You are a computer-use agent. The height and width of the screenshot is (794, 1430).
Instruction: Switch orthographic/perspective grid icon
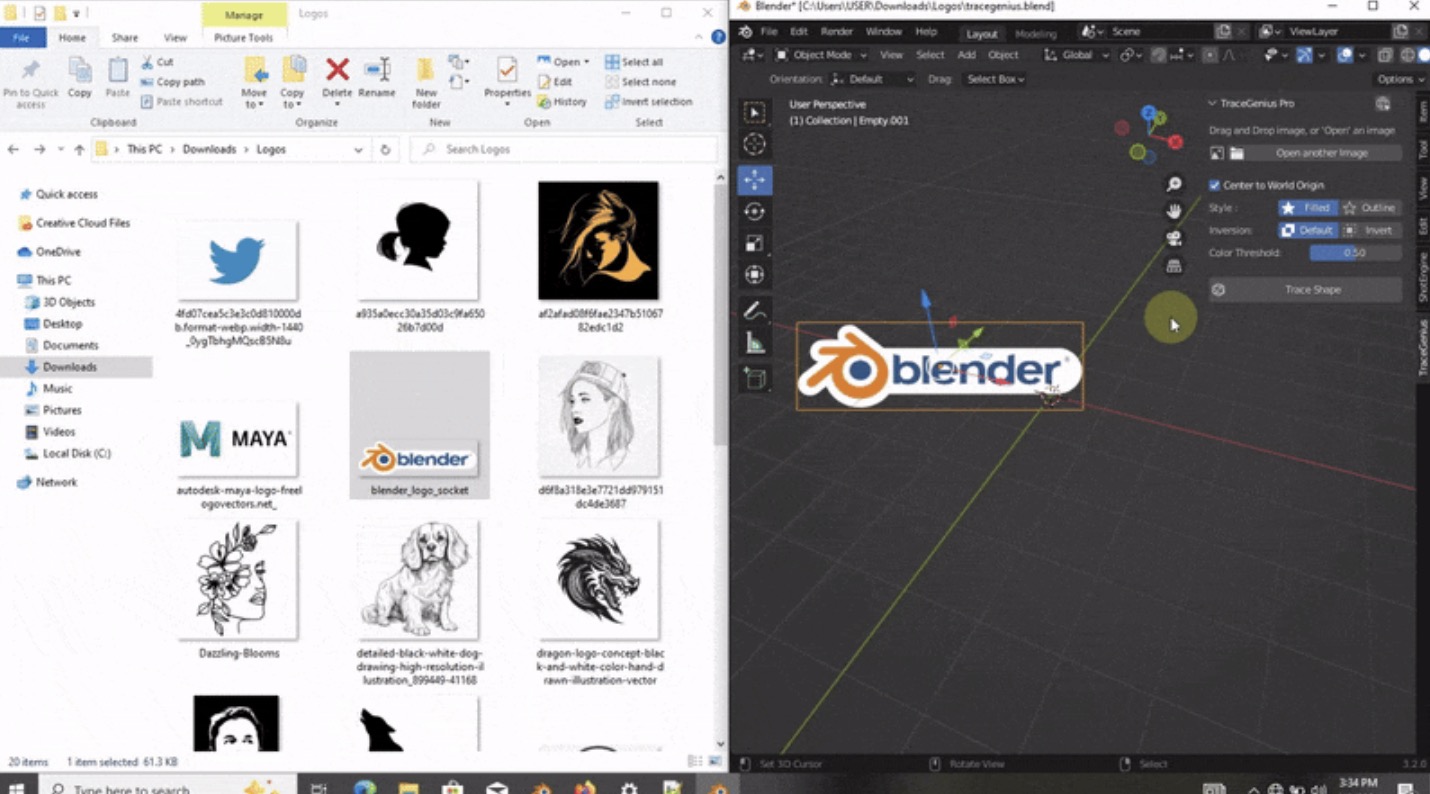(x=1174, y=265)
